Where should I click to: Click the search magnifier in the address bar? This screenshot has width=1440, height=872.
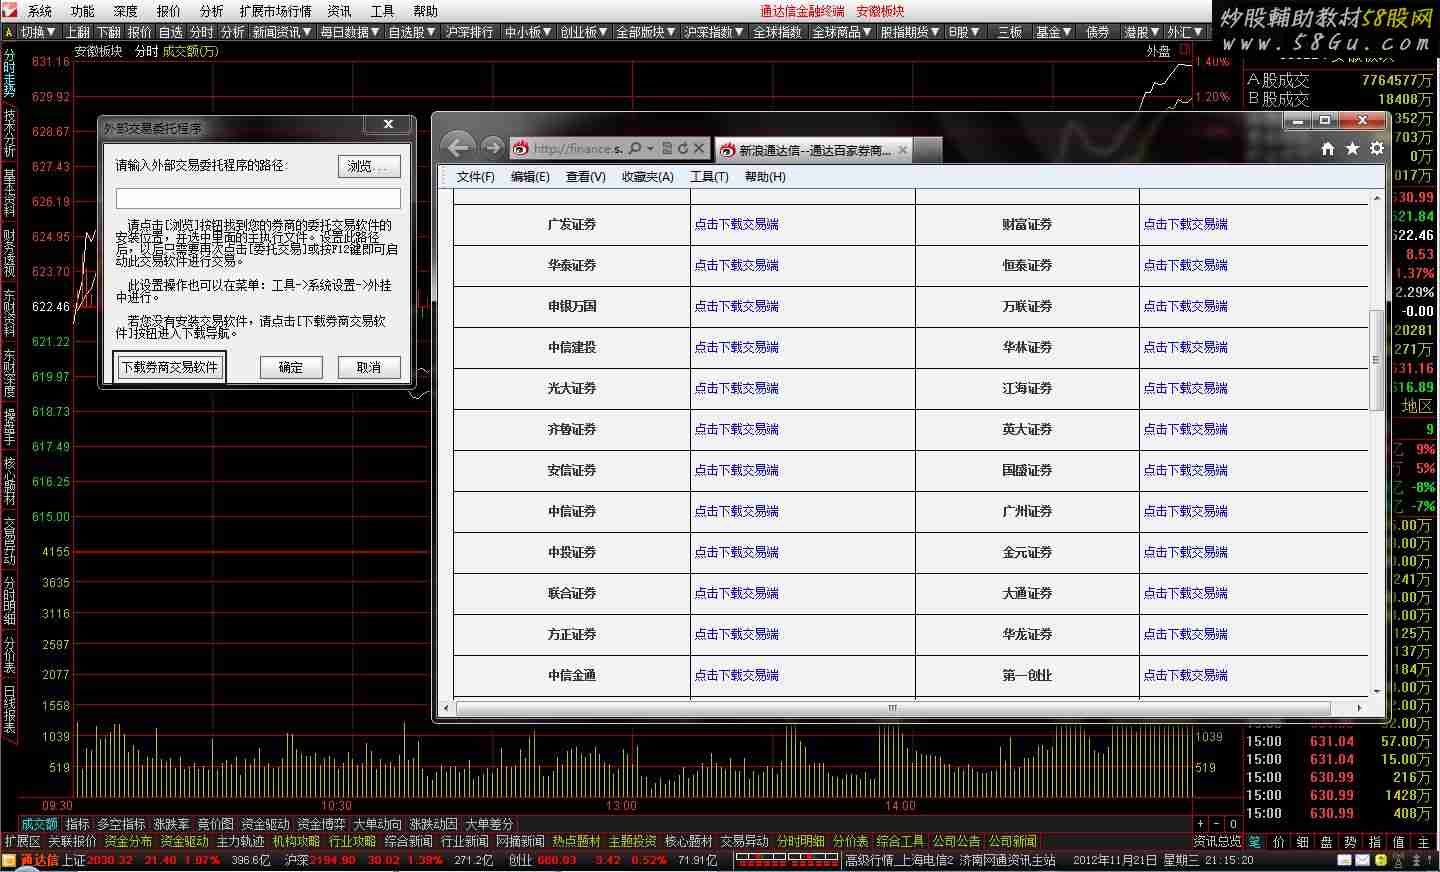click(x=635, y=148)
